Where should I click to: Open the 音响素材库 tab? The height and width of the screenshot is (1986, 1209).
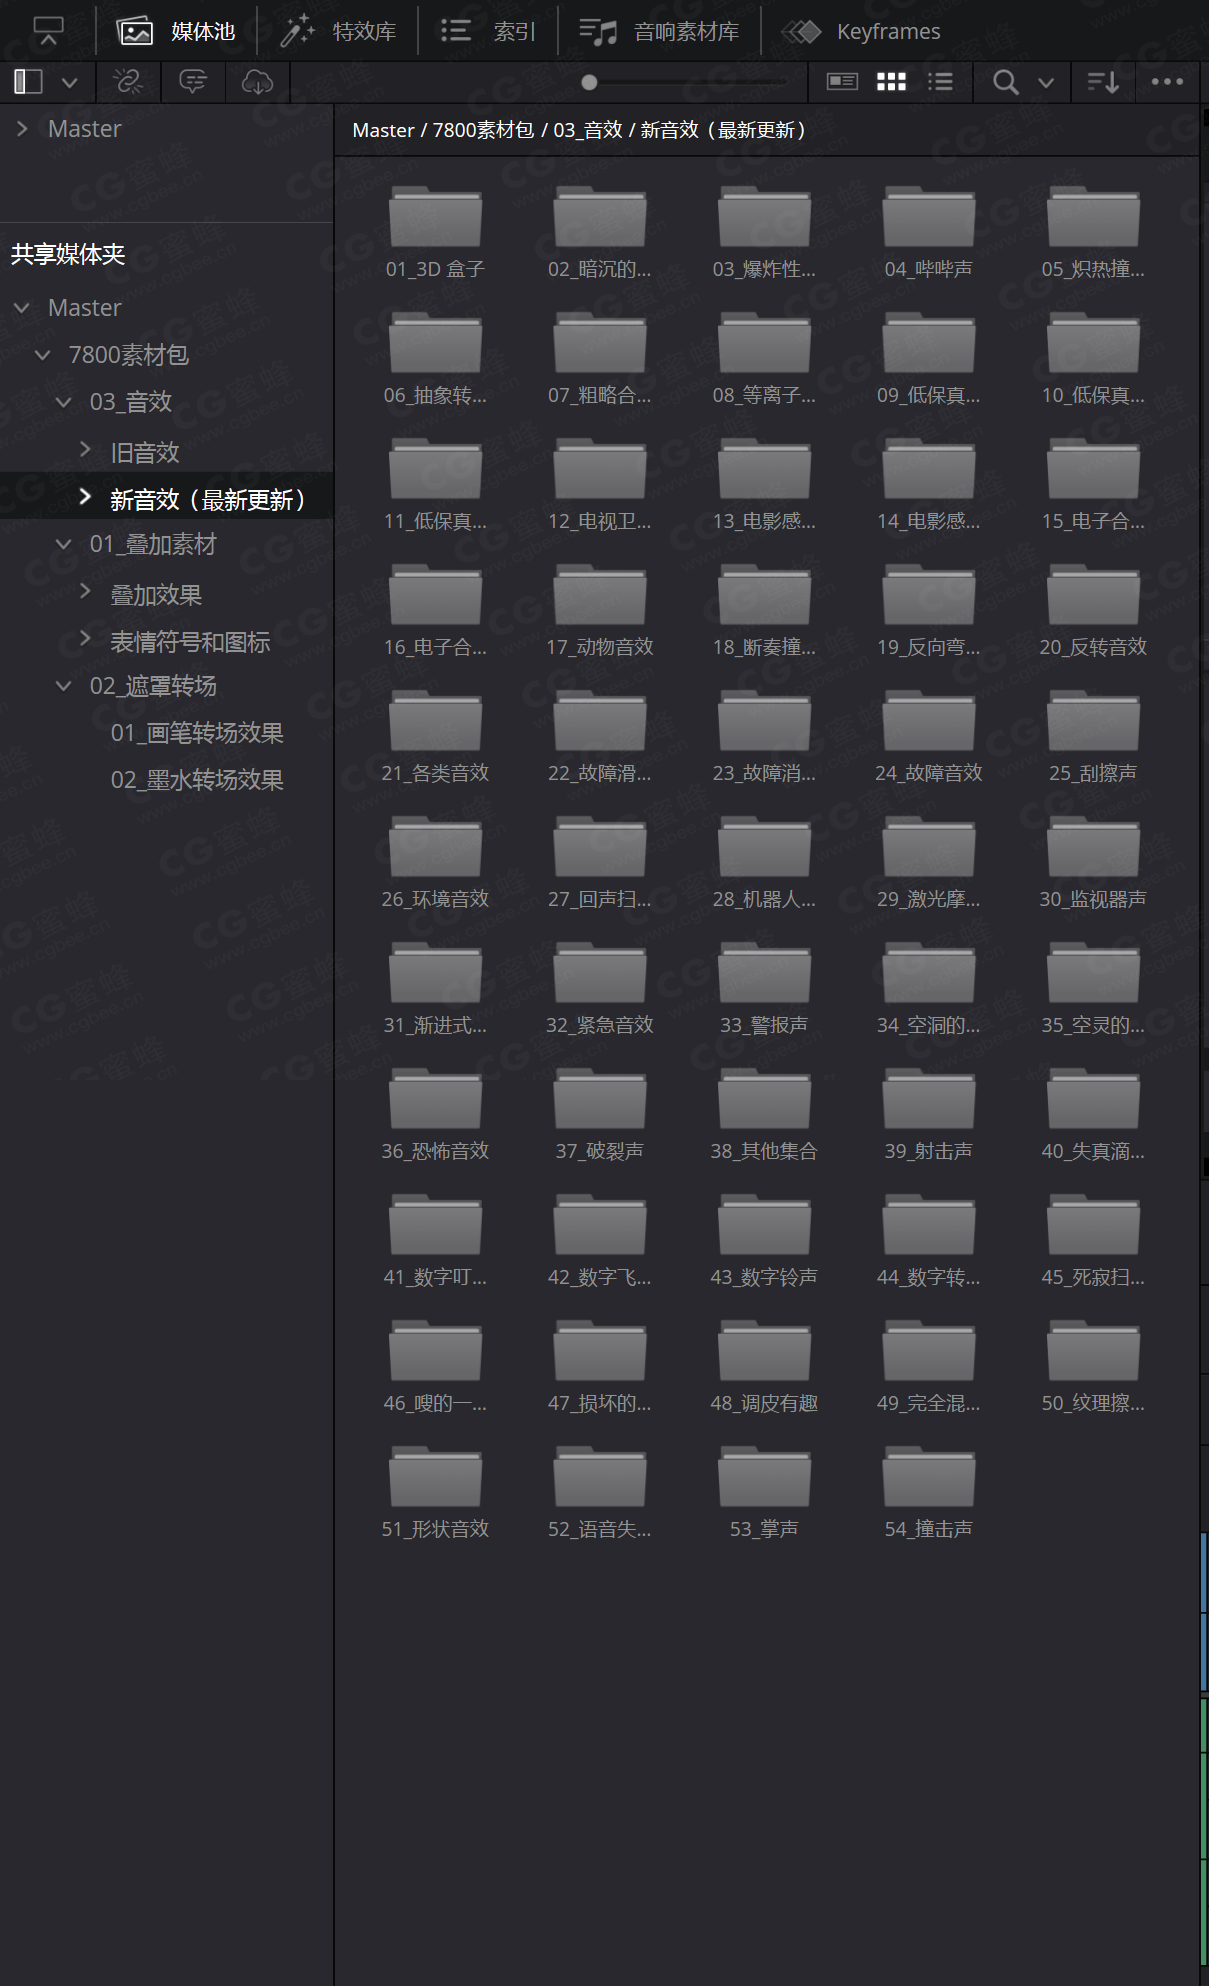pyautogui.click(x=659, y=31)
